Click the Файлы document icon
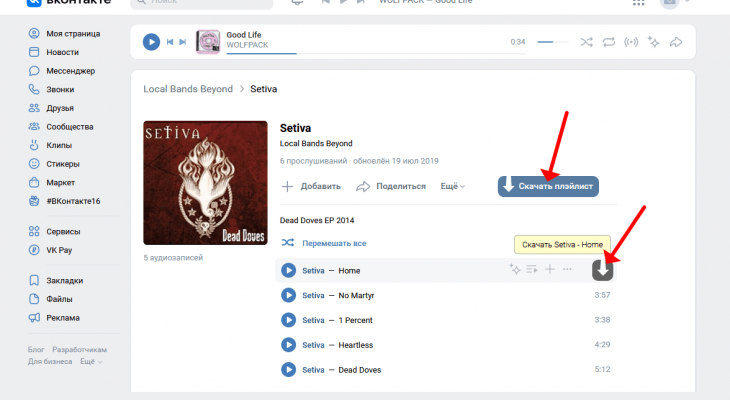The width and height of the screenshot is (730, 400). pos(34,299)
